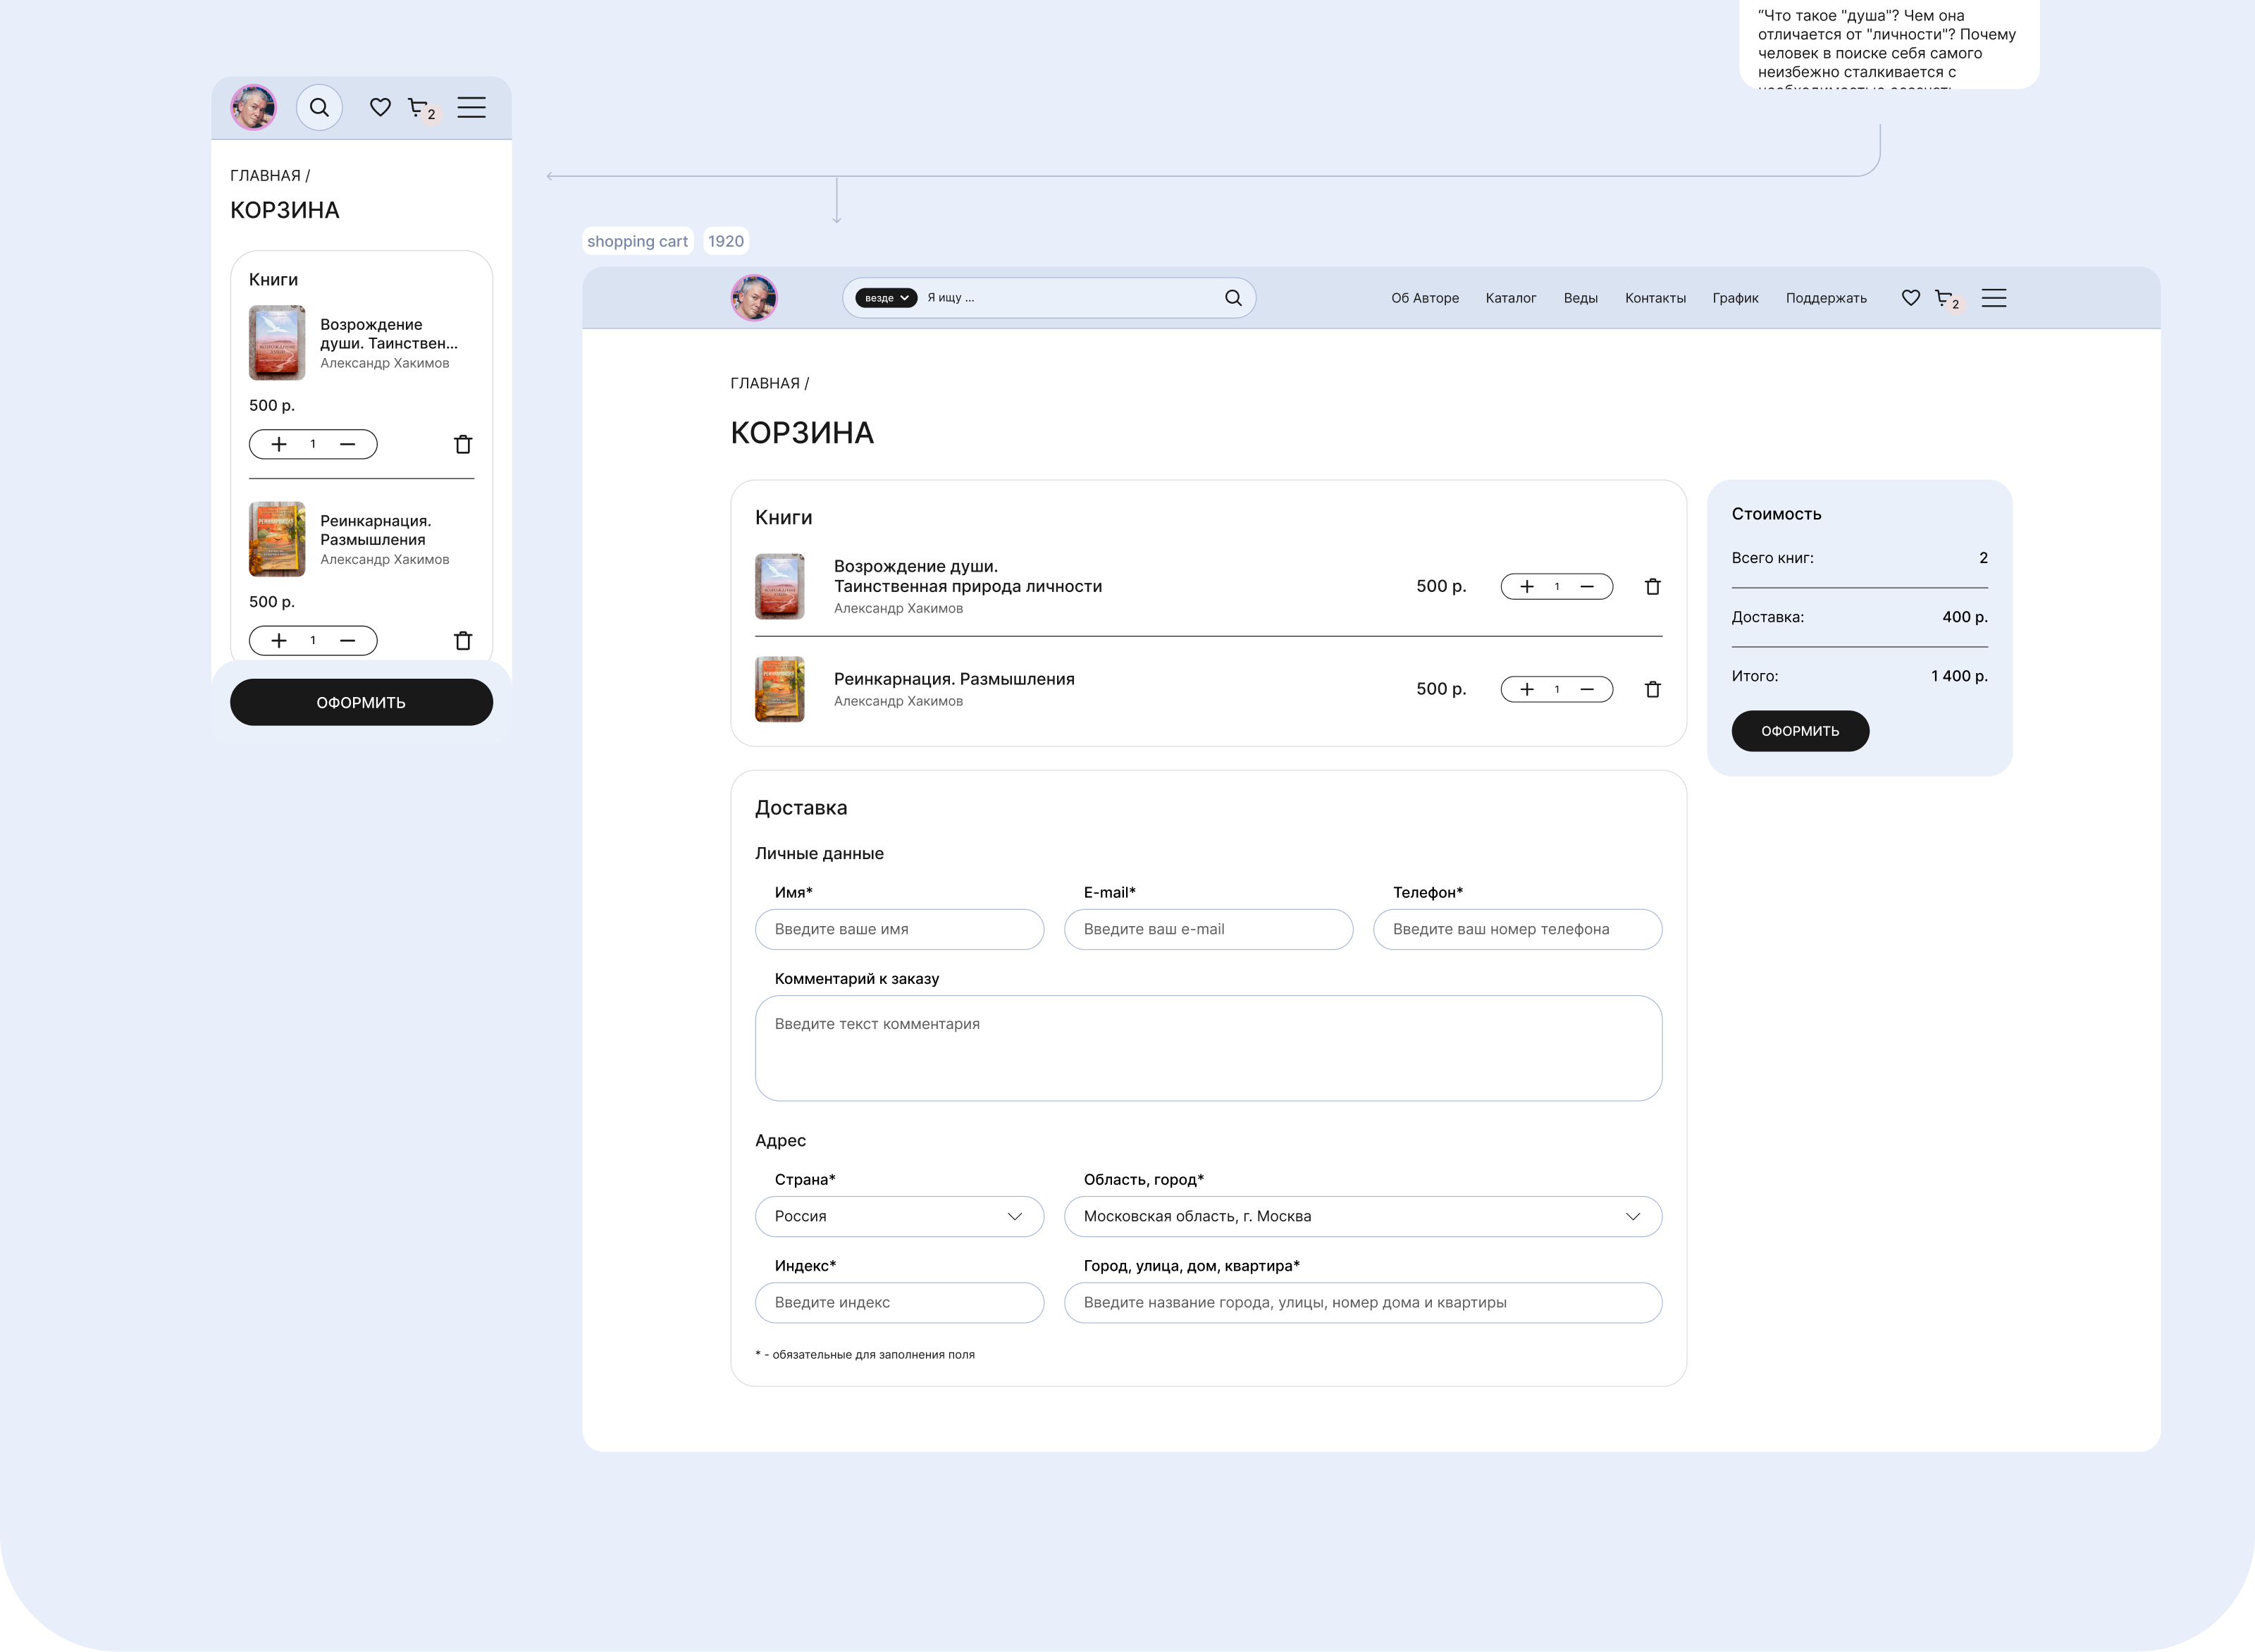Select the '1 400 р.' total value
This screenshot has width=2255, height=1652.
pos(1959,676)
